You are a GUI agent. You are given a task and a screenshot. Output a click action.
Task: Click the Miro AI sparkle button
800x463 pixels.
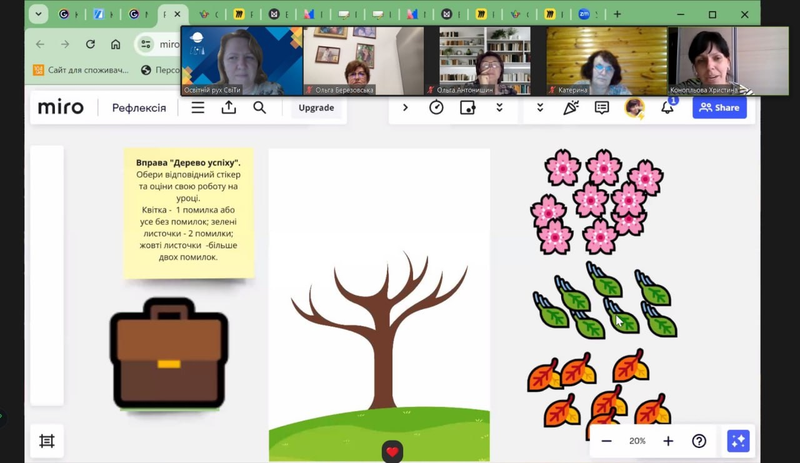click(738, 441)
